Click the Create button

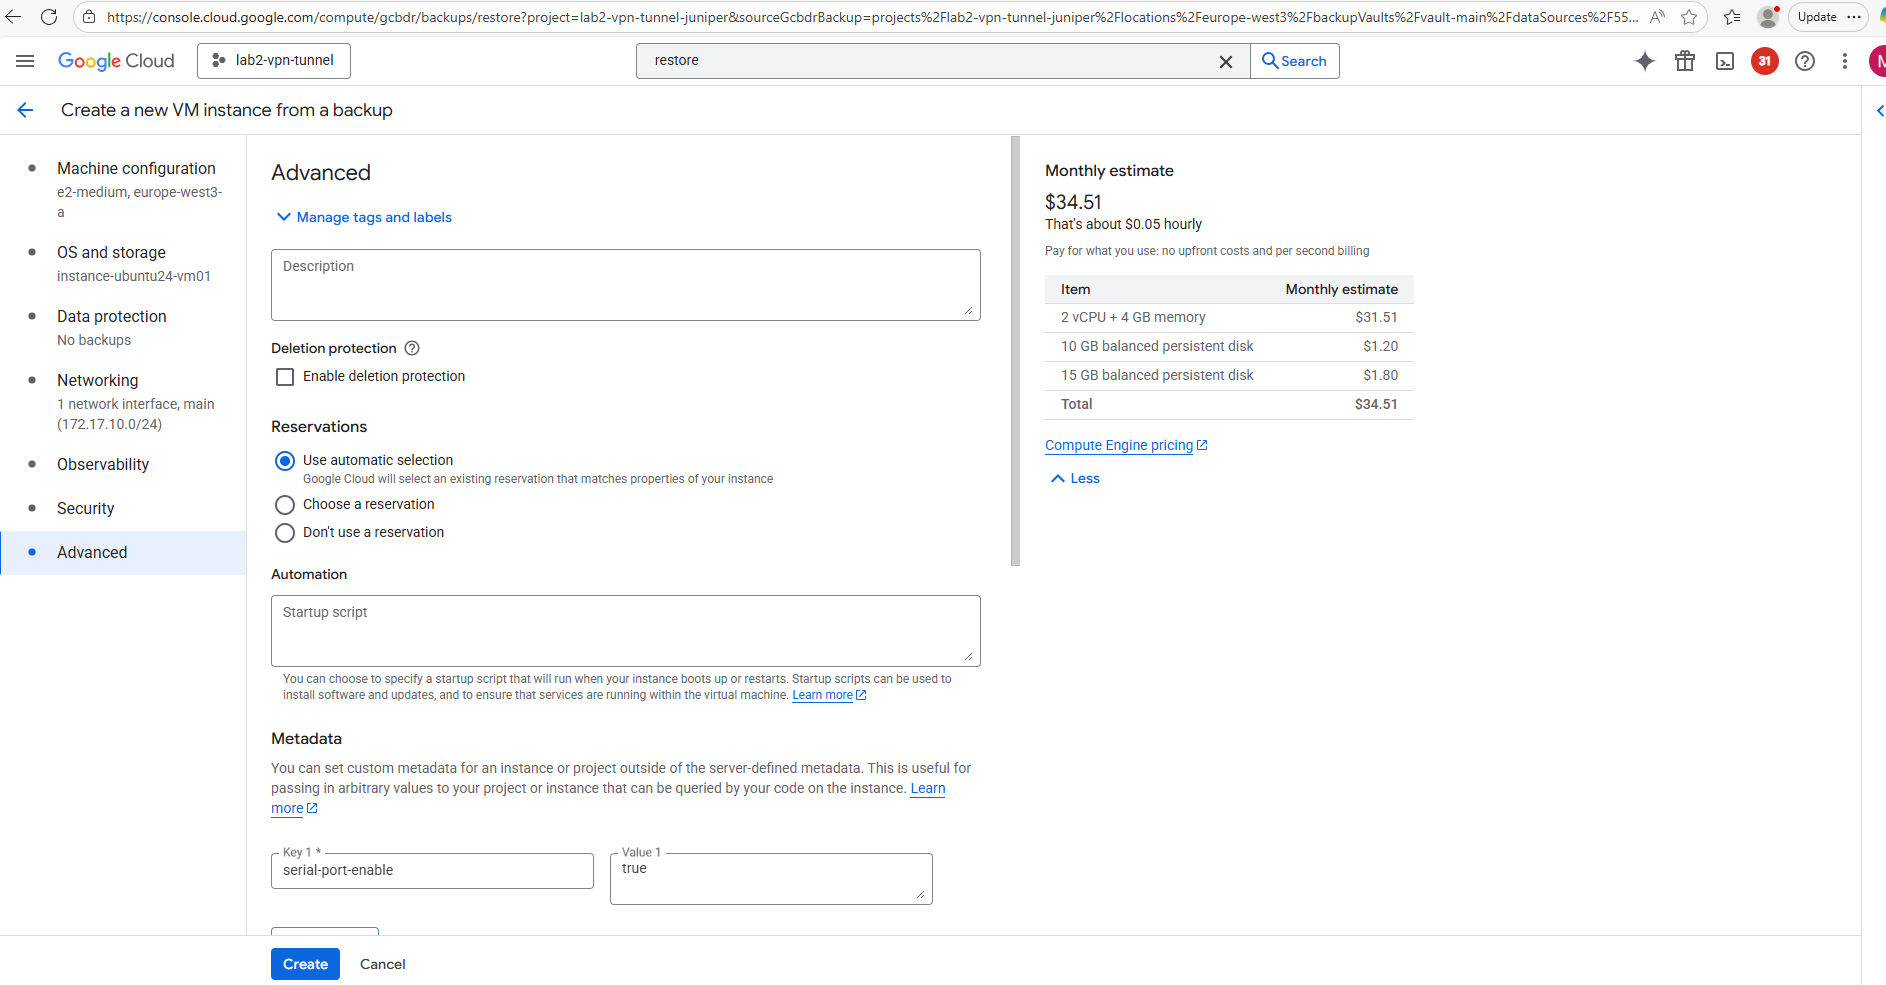click(305, 964)
